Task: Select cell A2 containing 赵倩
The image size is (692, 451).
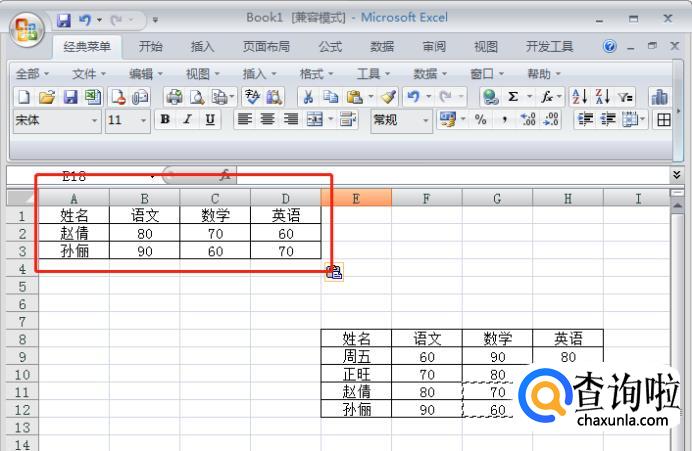Action: 74,233
